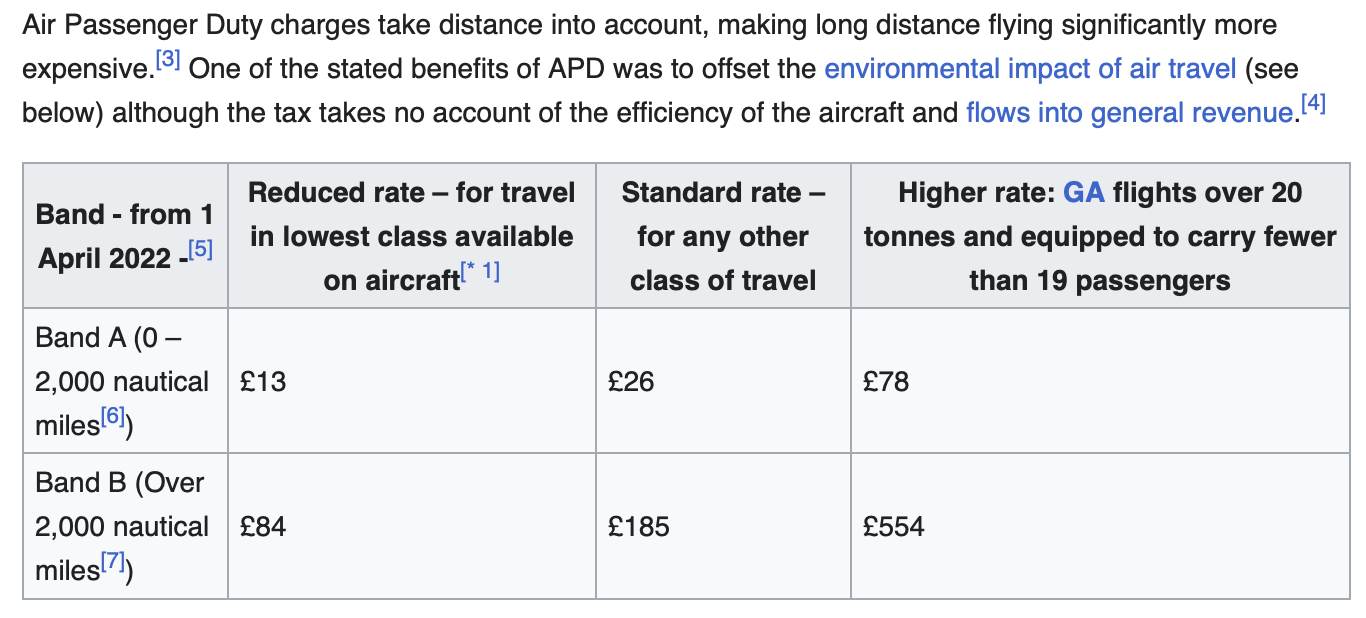Click the 'Band - from 1 April 2022' header
1366x618 pixels.
[x=126, y=236]
